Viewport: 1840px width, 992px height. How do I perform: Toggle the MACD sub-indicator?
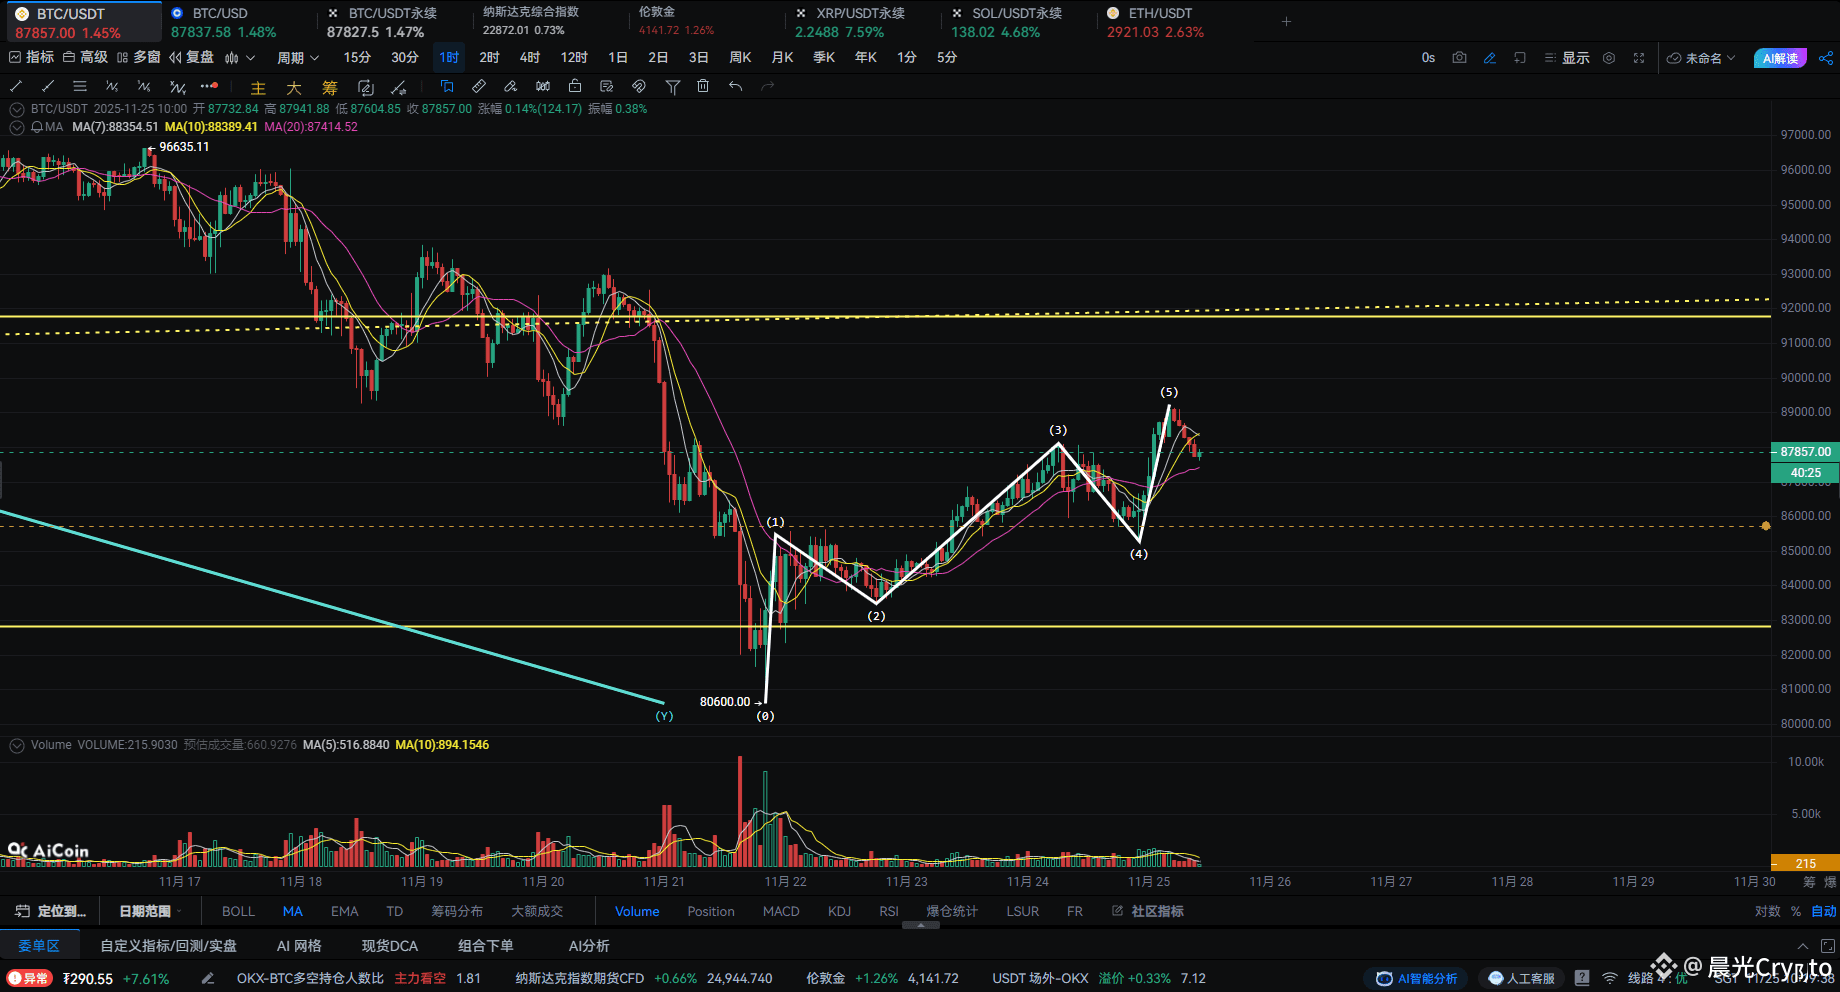[781, 911]
